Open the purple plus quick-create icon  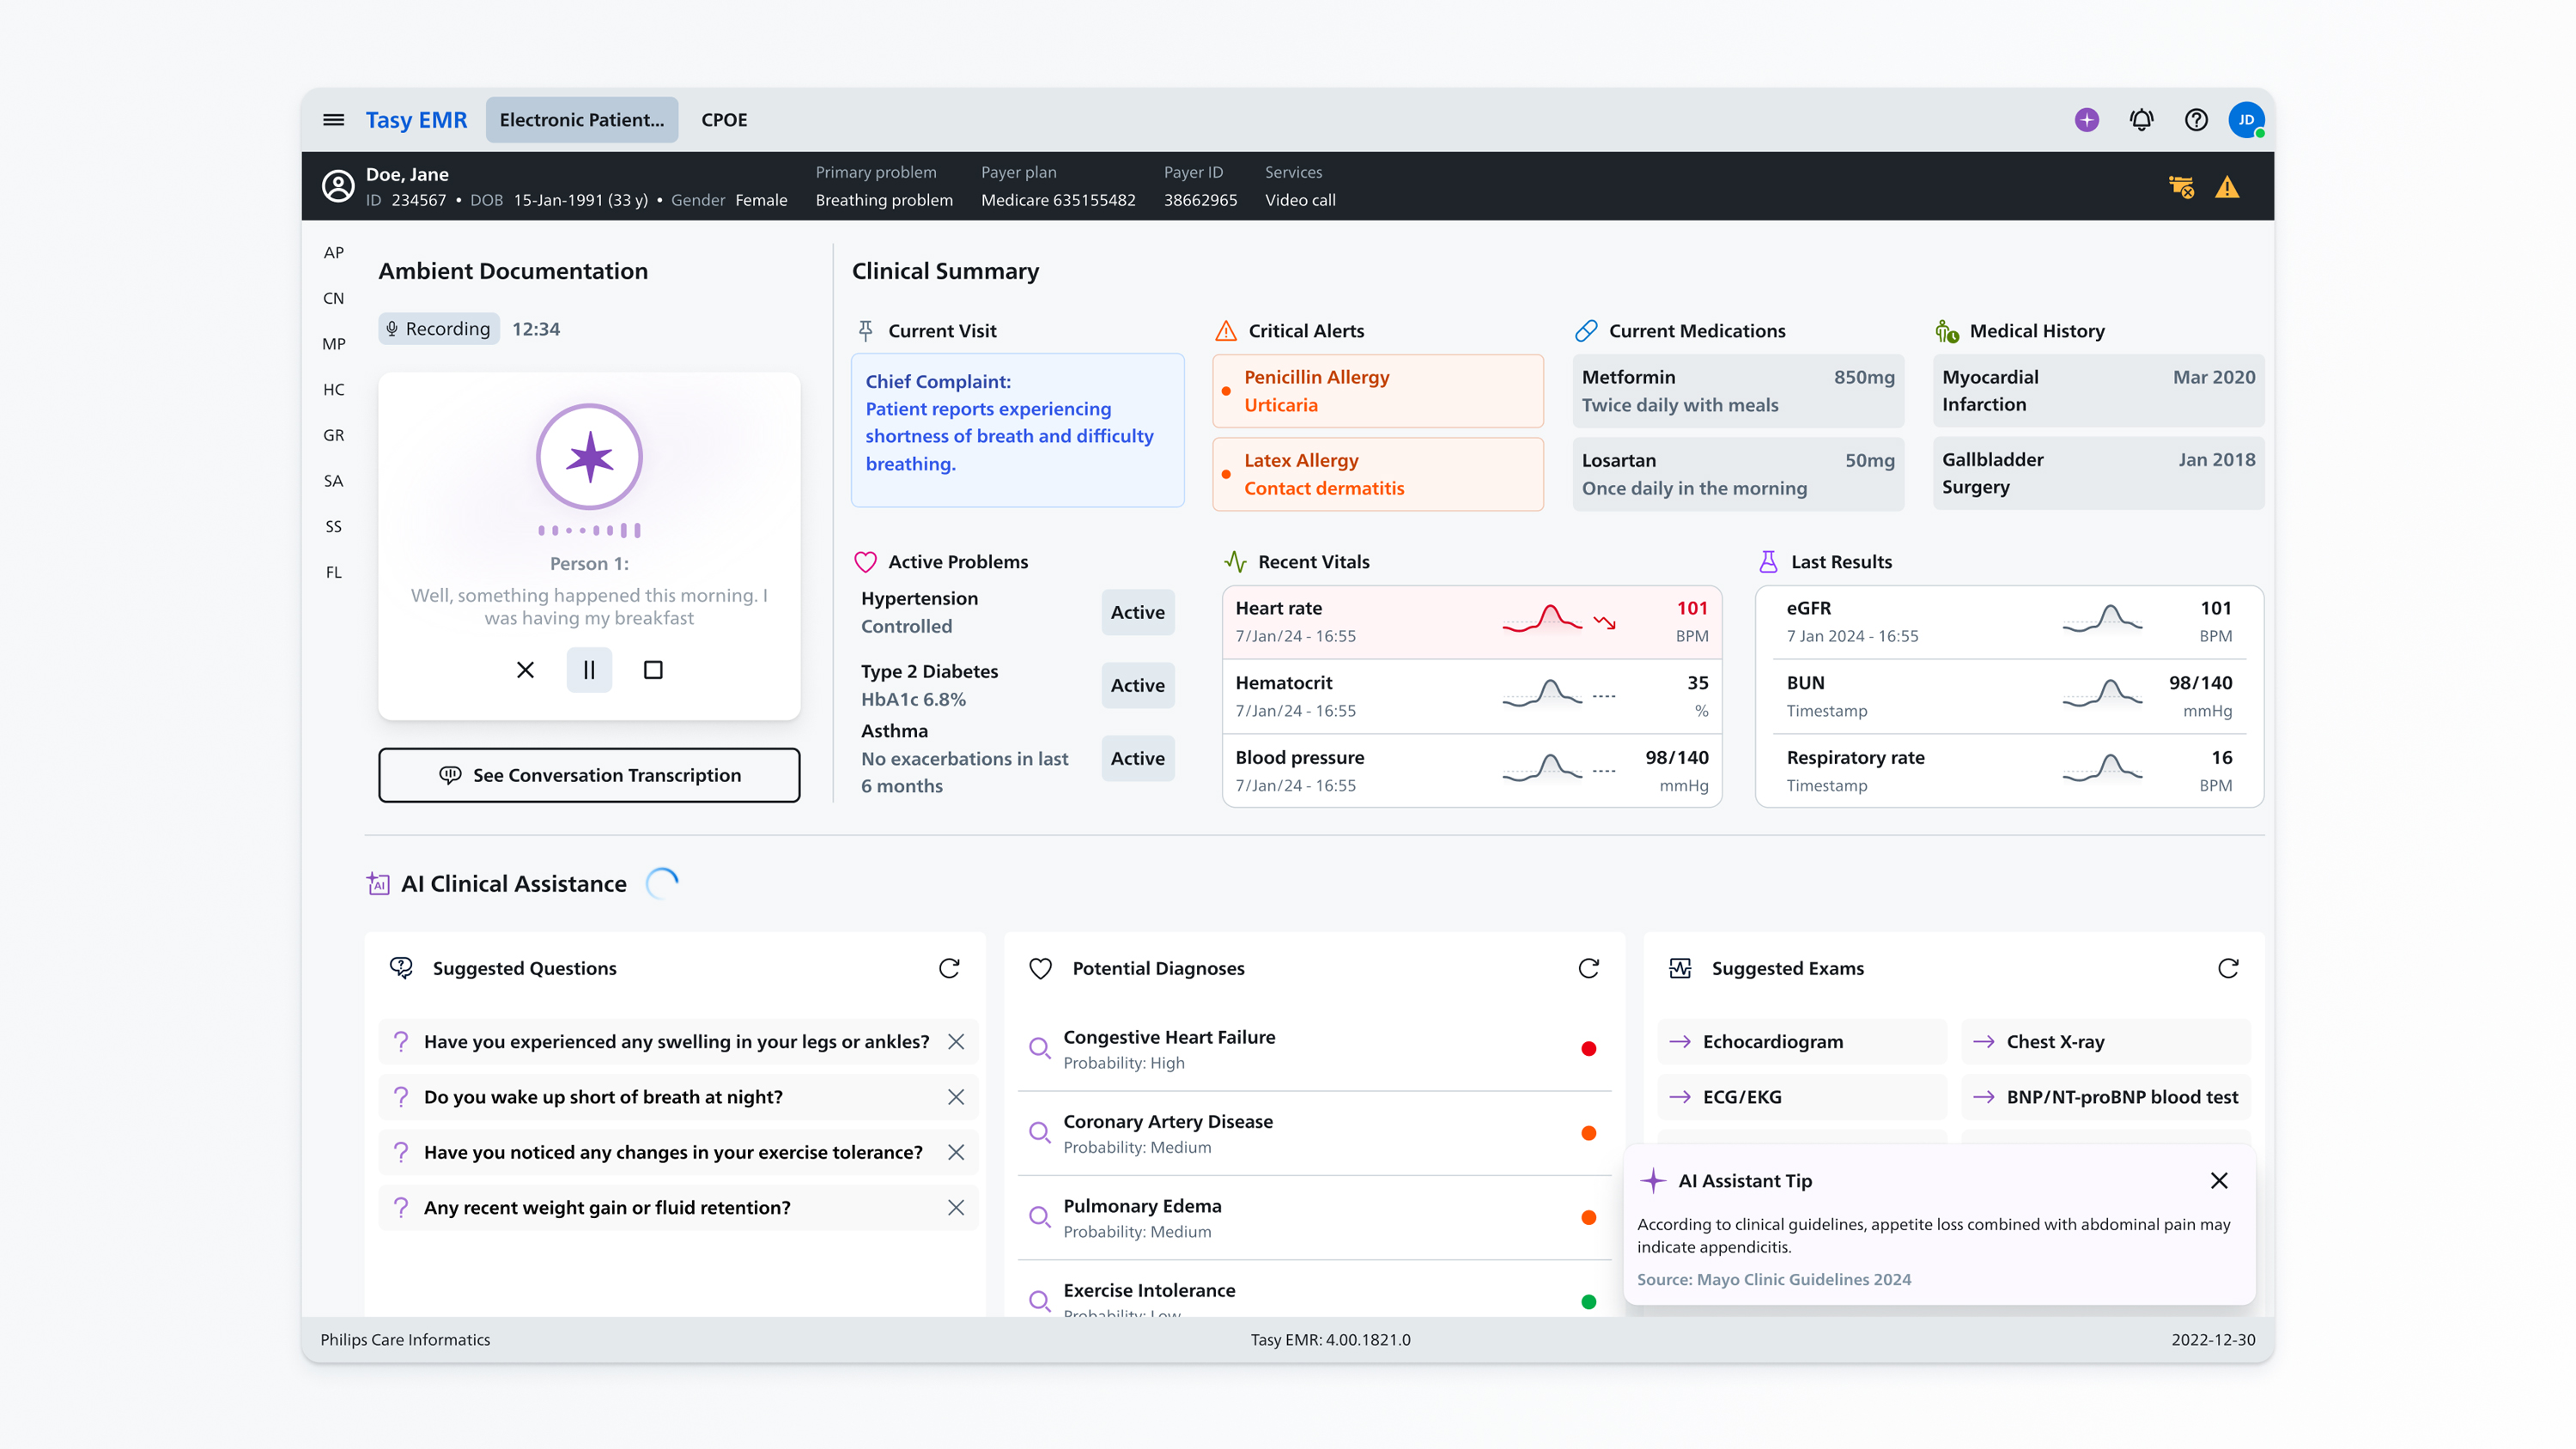(x=2086, y=119)
